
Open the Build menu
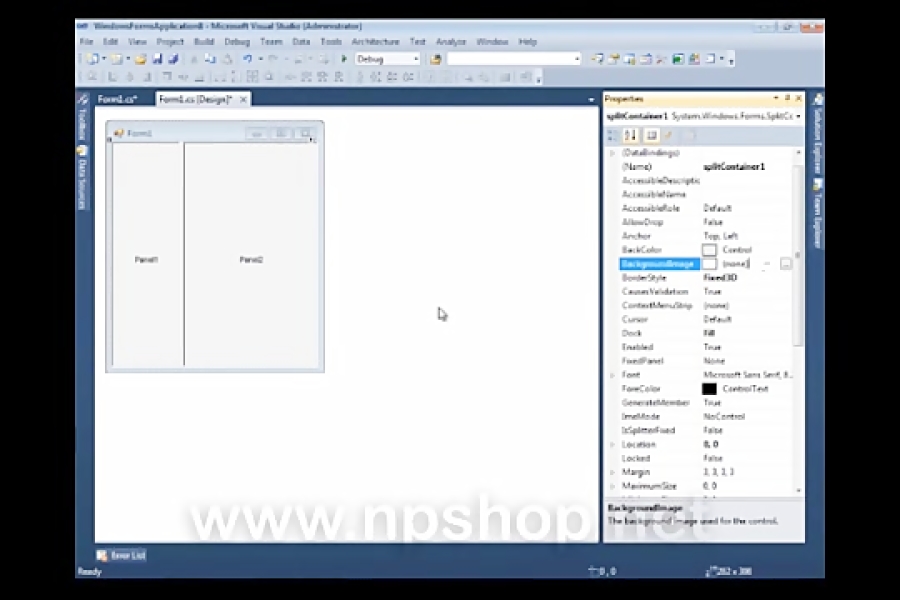[x=204, y=42]
